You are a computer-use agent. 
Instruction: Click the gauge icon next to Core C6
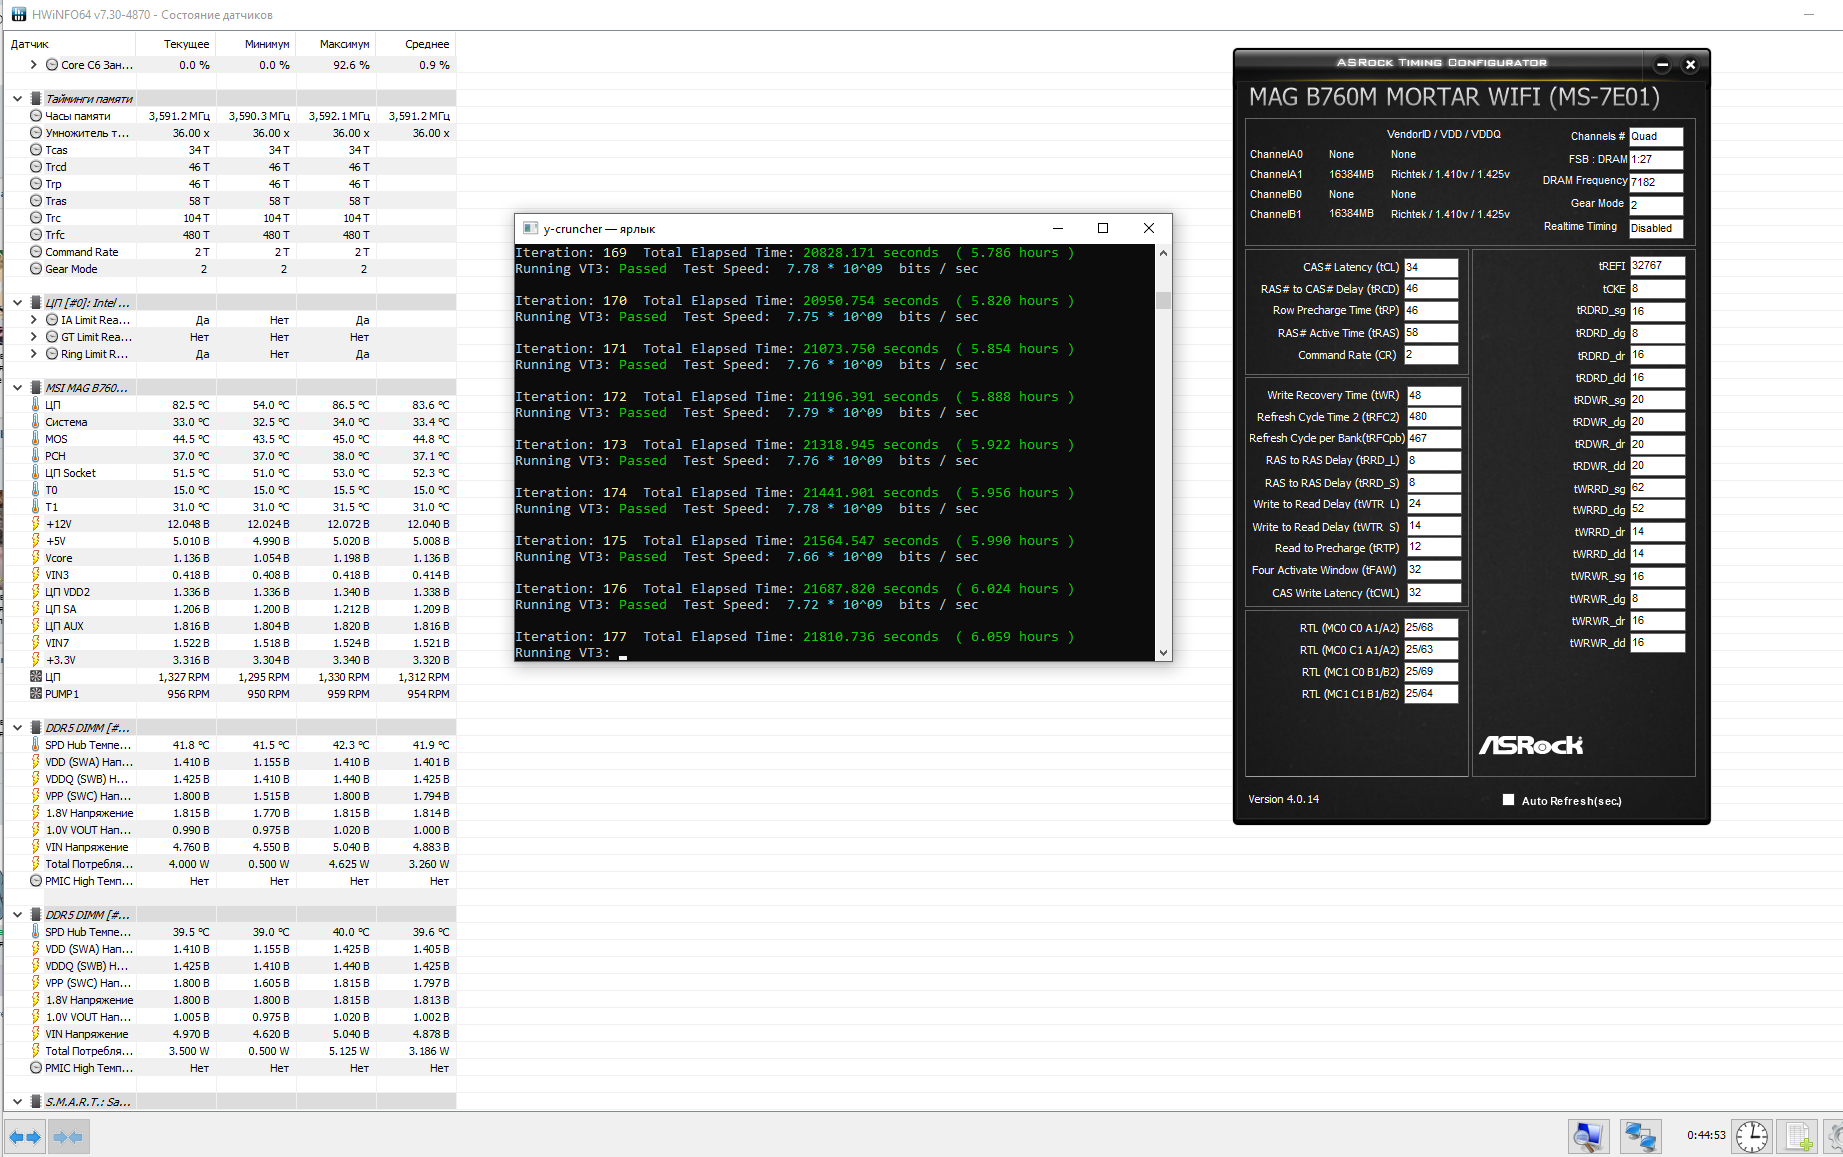pyautogui.click(x=52, y=65)
